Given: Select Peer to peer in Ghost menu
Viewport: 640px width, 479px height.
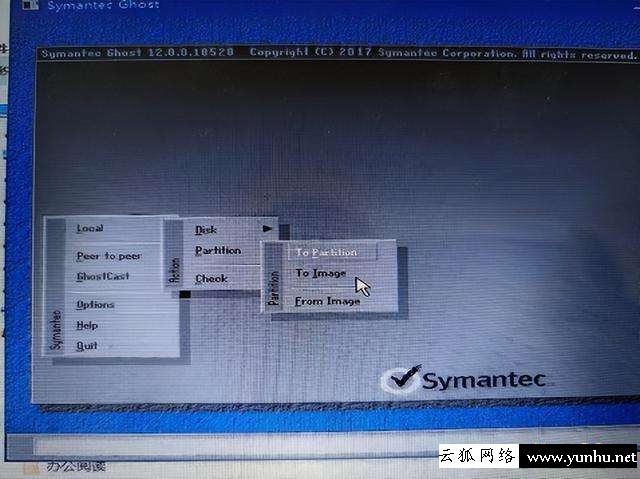Looking at the screenshot, I should 109,256.
